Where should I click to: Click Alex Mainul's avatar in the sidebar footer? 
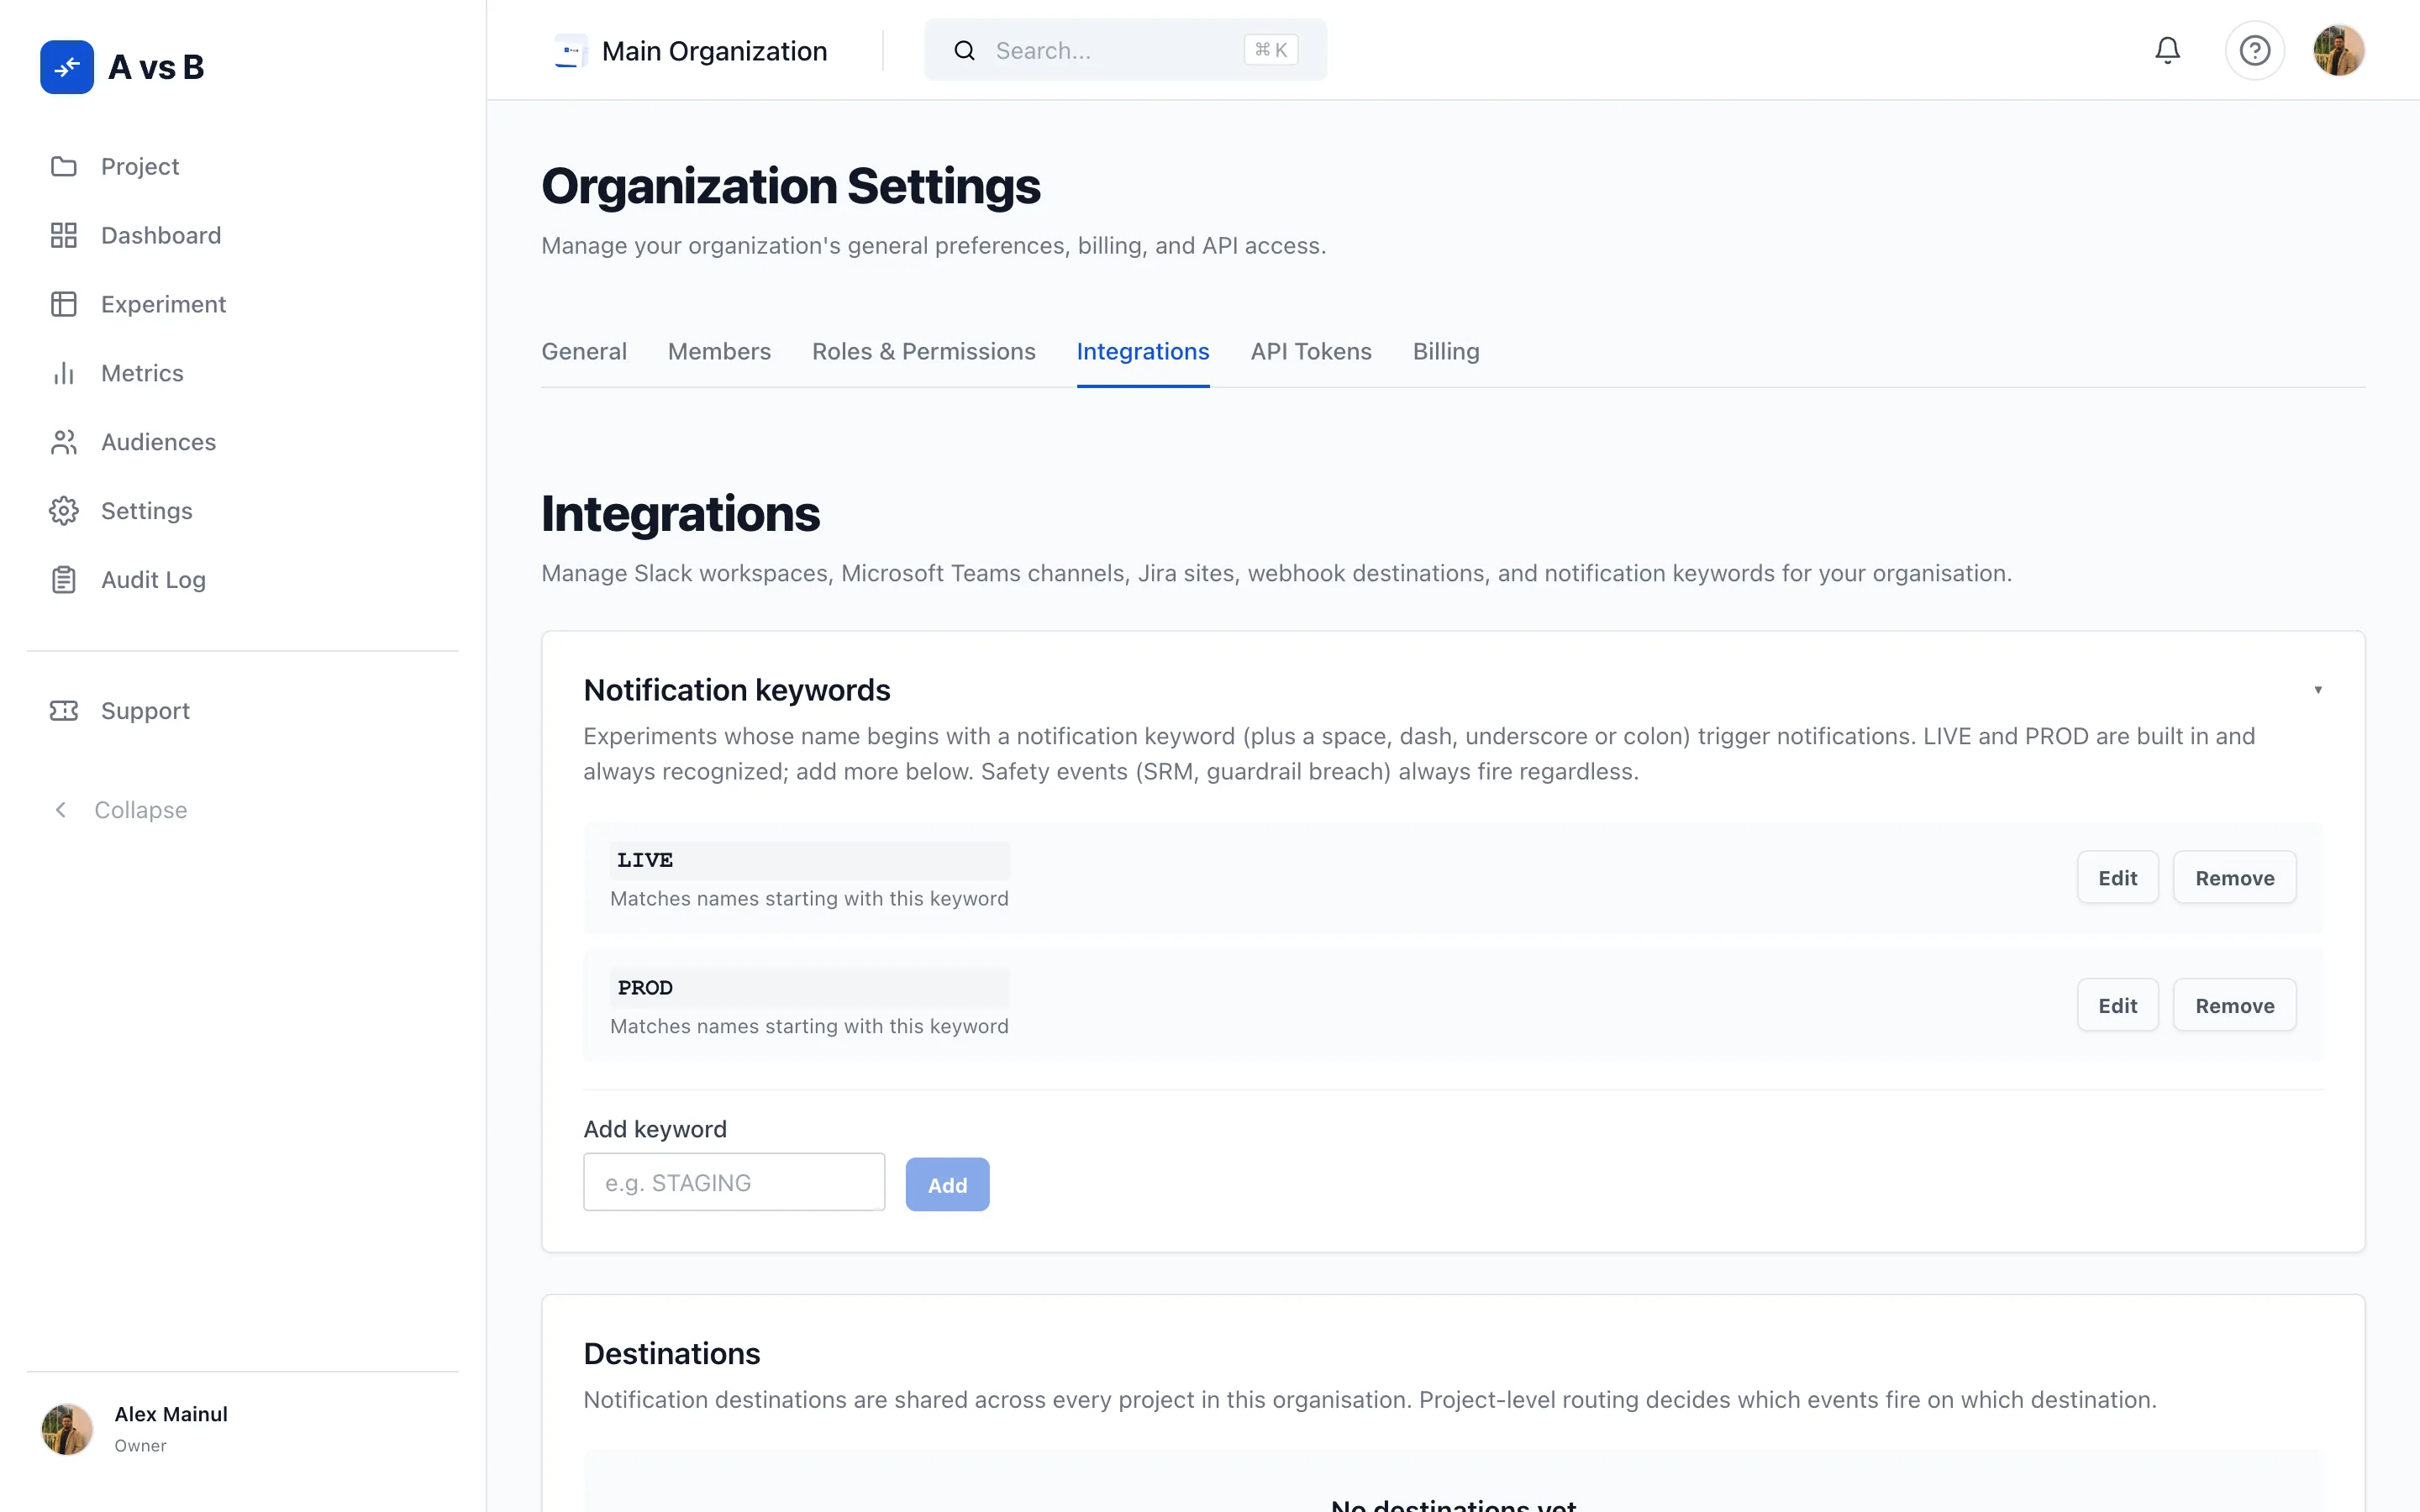click(67, 1429)
